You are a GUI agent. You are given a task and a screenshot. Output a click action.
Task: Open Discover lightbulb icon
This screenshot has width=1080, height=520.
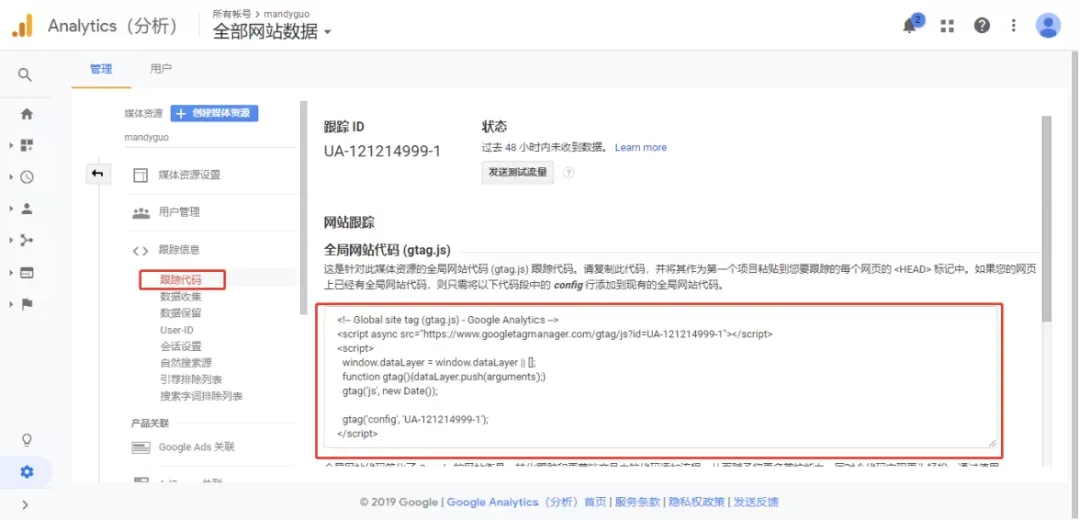(x=27, y=439)
